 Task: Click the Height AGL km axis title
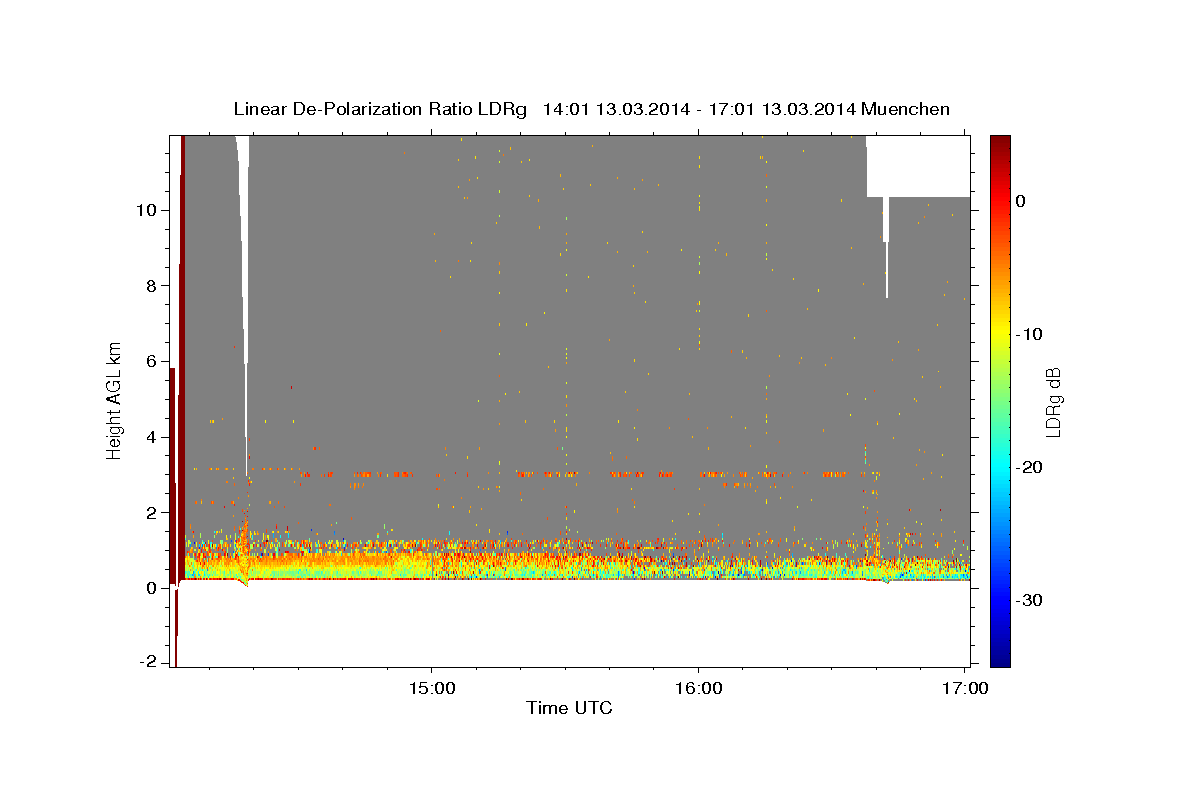pyautogui.click(x=115, y=400)
